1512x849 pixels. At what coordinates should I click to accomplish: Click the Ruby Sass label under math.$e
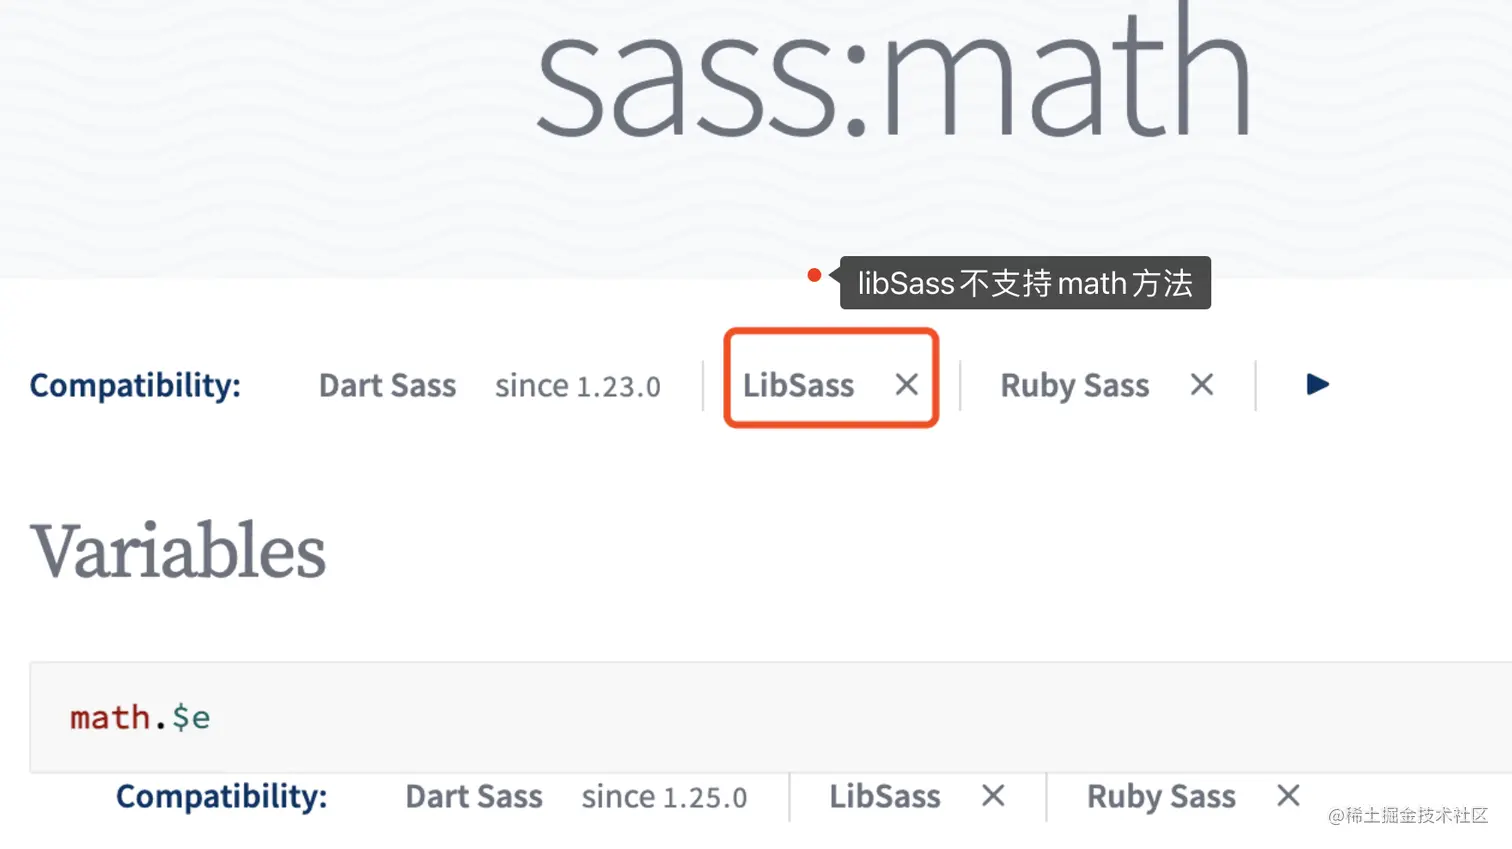pos(1161,797)
